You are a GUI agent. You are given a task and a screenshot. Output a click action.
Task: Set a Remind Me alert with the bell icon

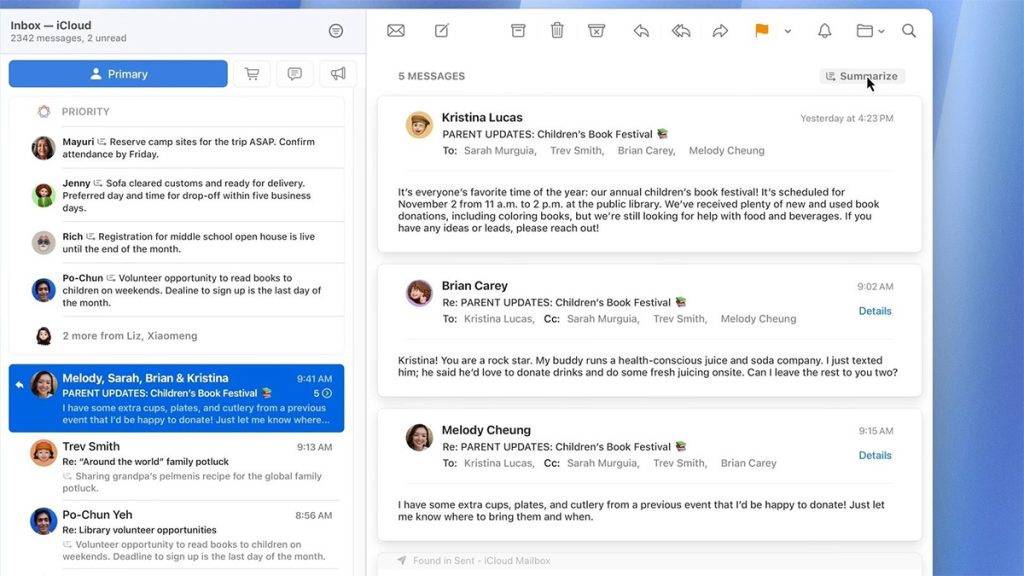tap(823, 30)
